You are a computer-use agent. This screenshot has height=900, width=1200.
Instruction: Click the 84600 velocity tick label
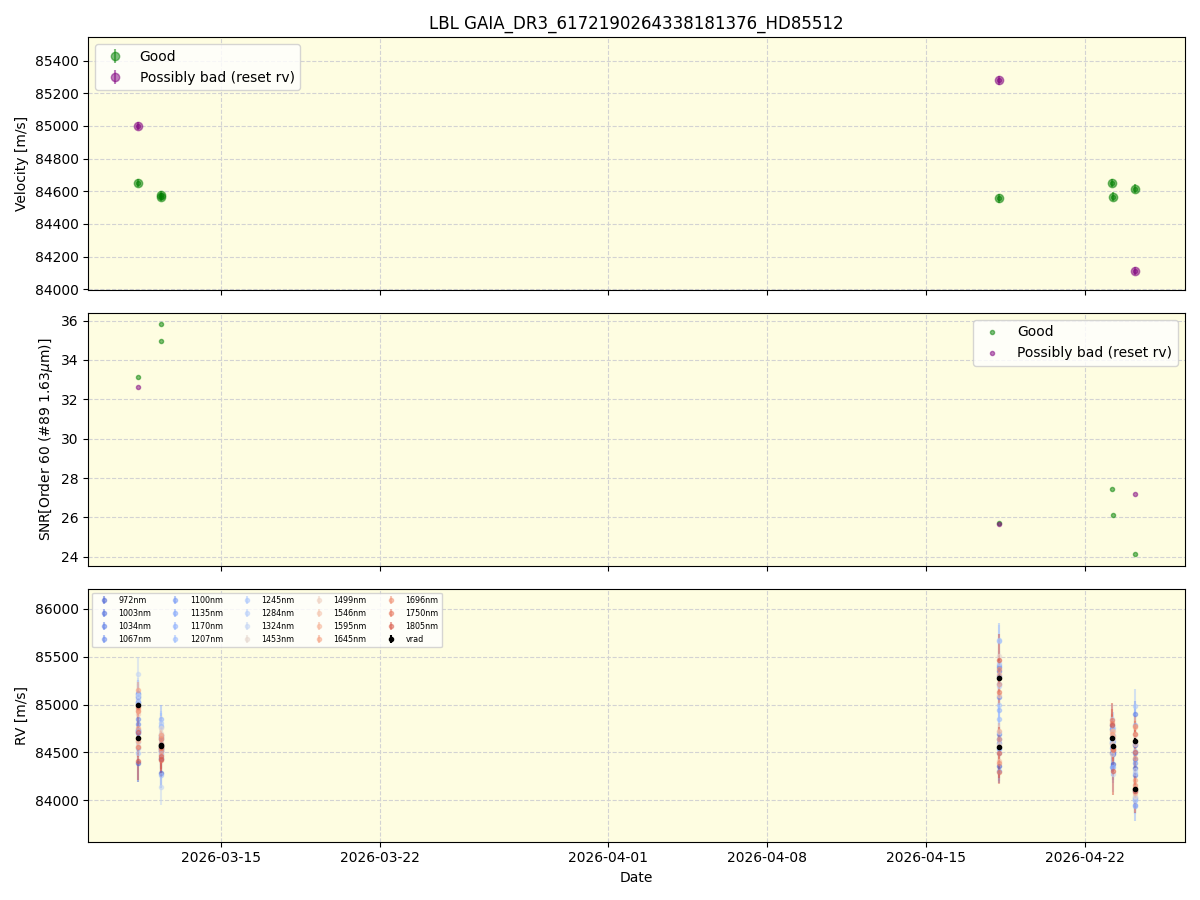coord(59,192)
